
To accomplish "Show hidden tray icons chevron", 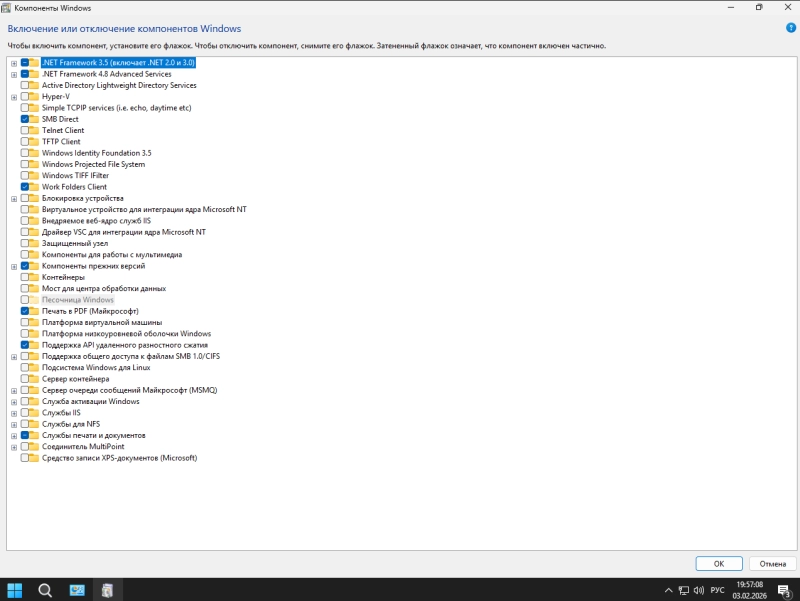I will pyautogui.click(x=668, y=590).
